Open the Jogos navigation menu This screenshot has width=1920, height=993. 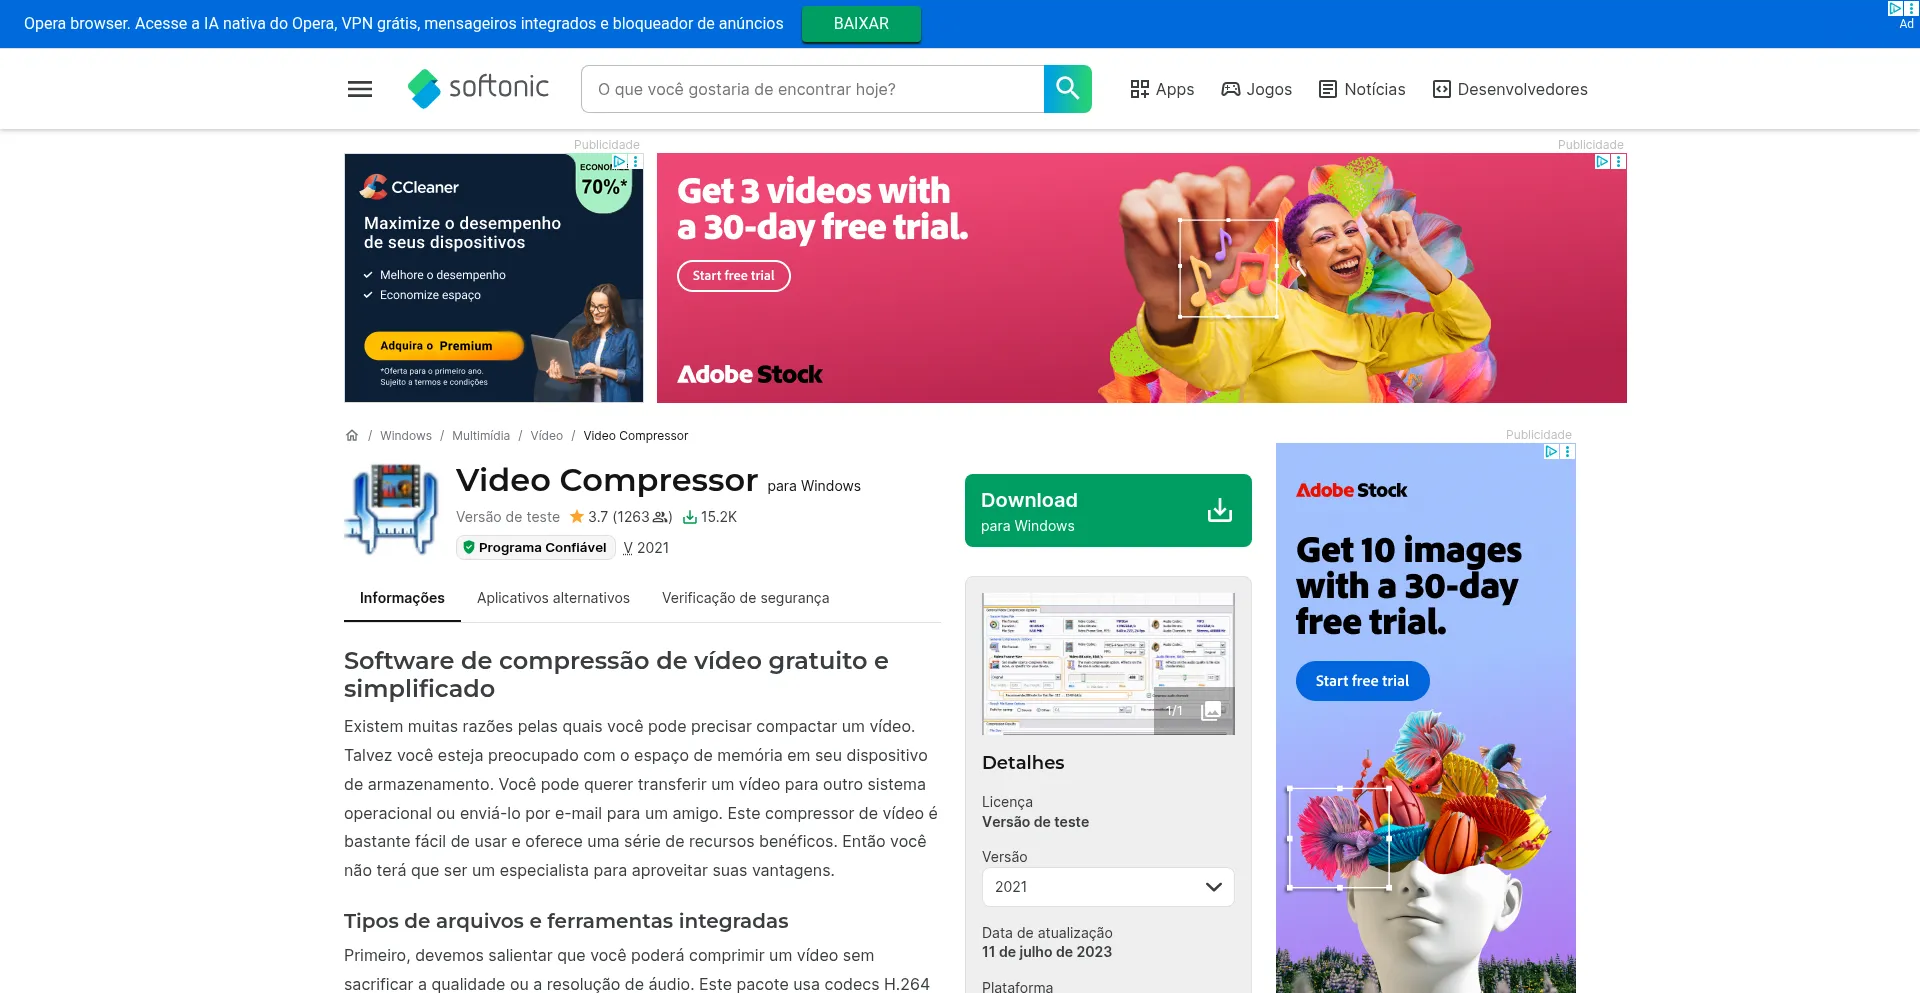pyautogui.click(x=1256, y=89)
